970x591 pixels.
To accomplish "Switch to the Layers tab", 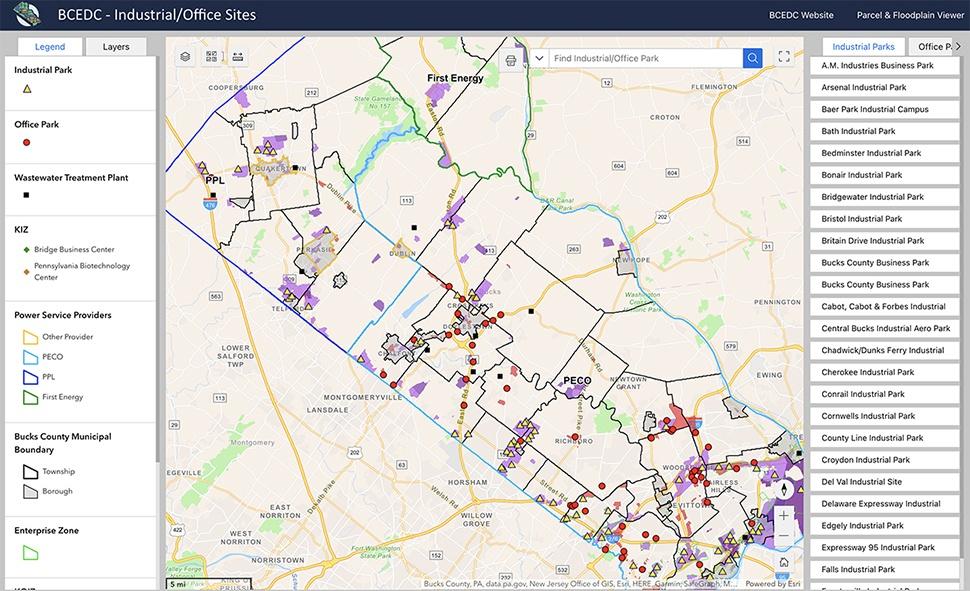I will [x=116, y=47].
